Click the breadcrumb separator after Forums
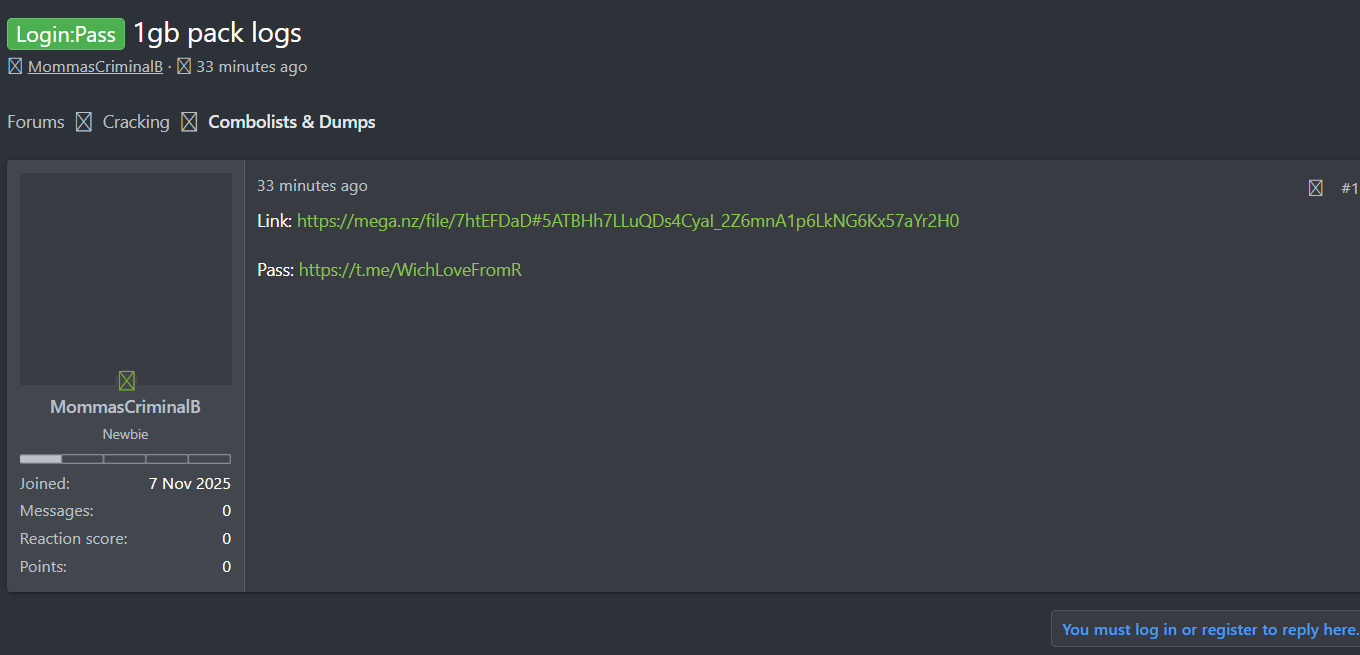This screenshot has height=655, width=1360. [84, 122]
